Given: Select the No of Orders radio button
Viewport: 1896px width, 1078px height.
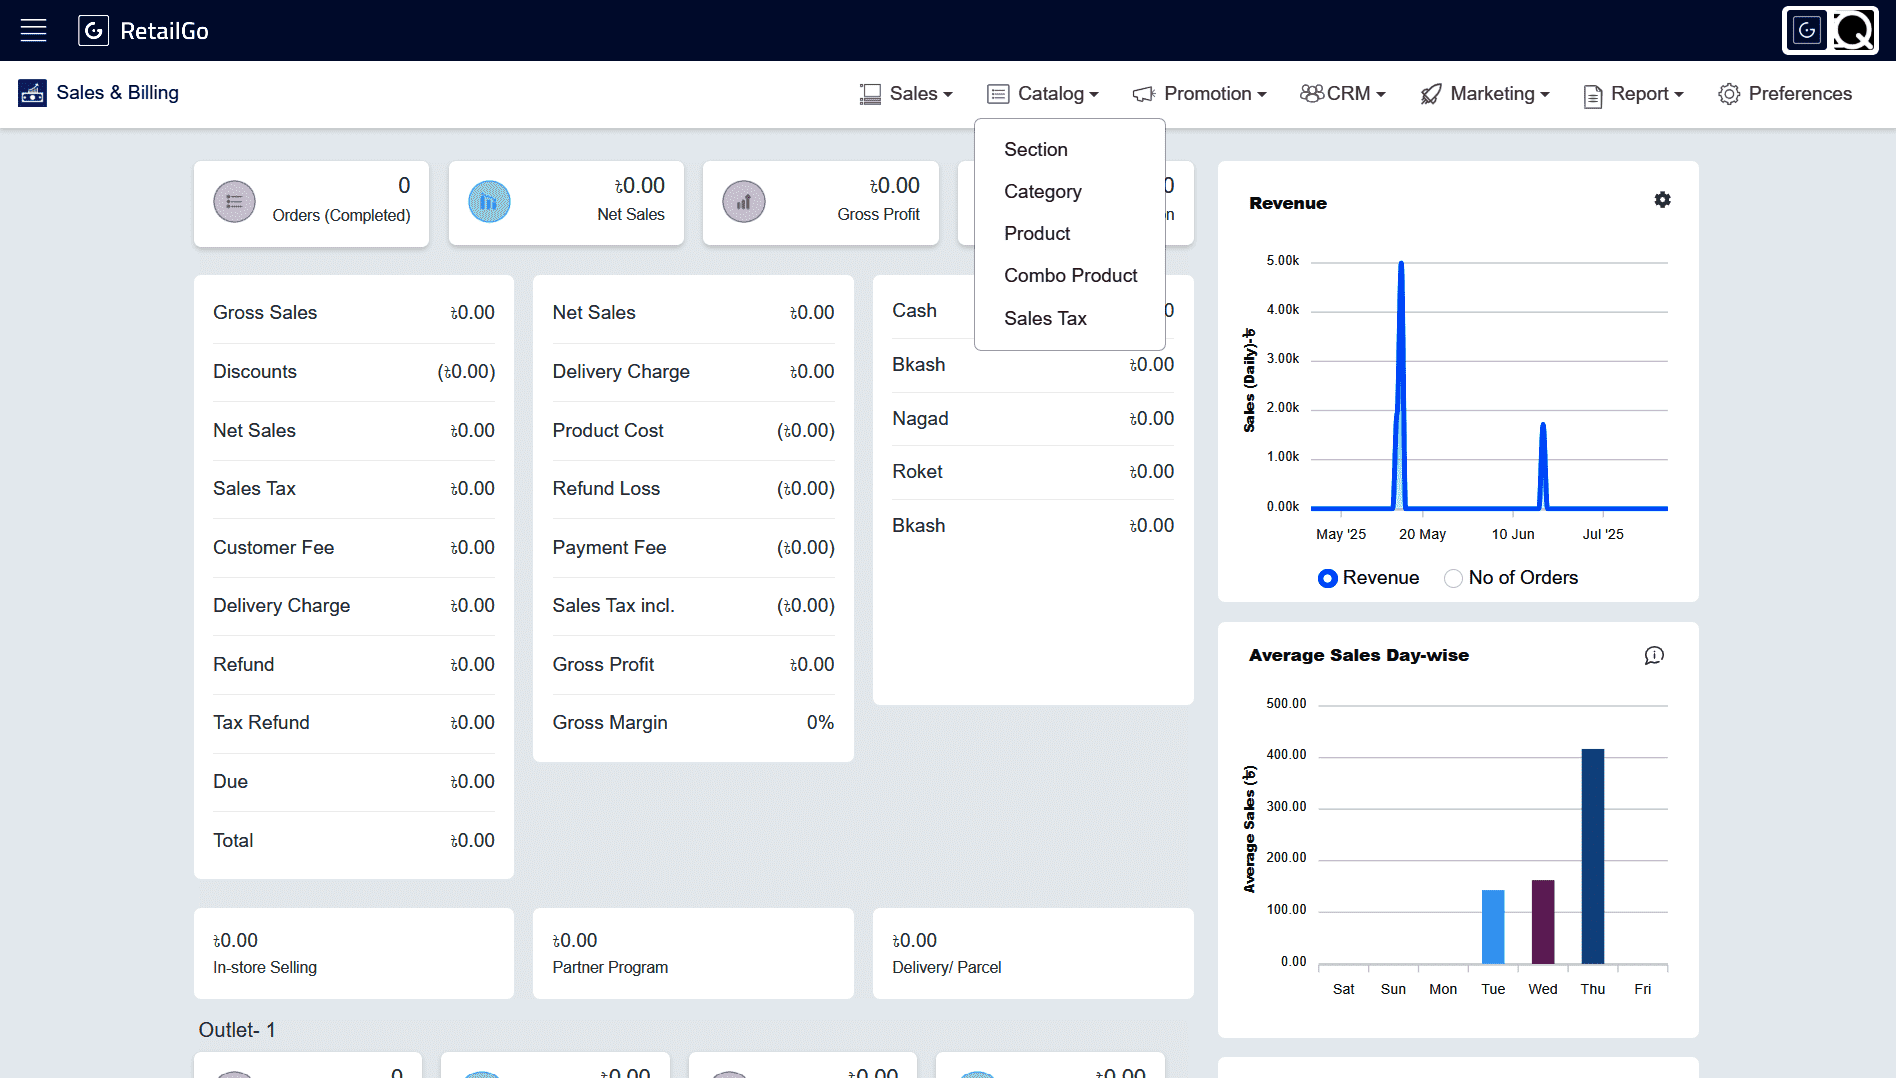Looking at the screenshot, I should (1453, 578).
